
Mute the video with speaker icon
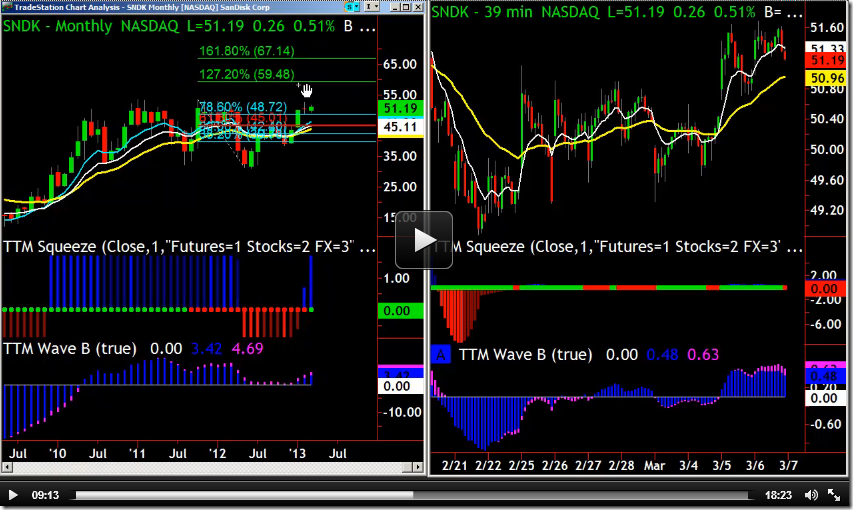811,495
